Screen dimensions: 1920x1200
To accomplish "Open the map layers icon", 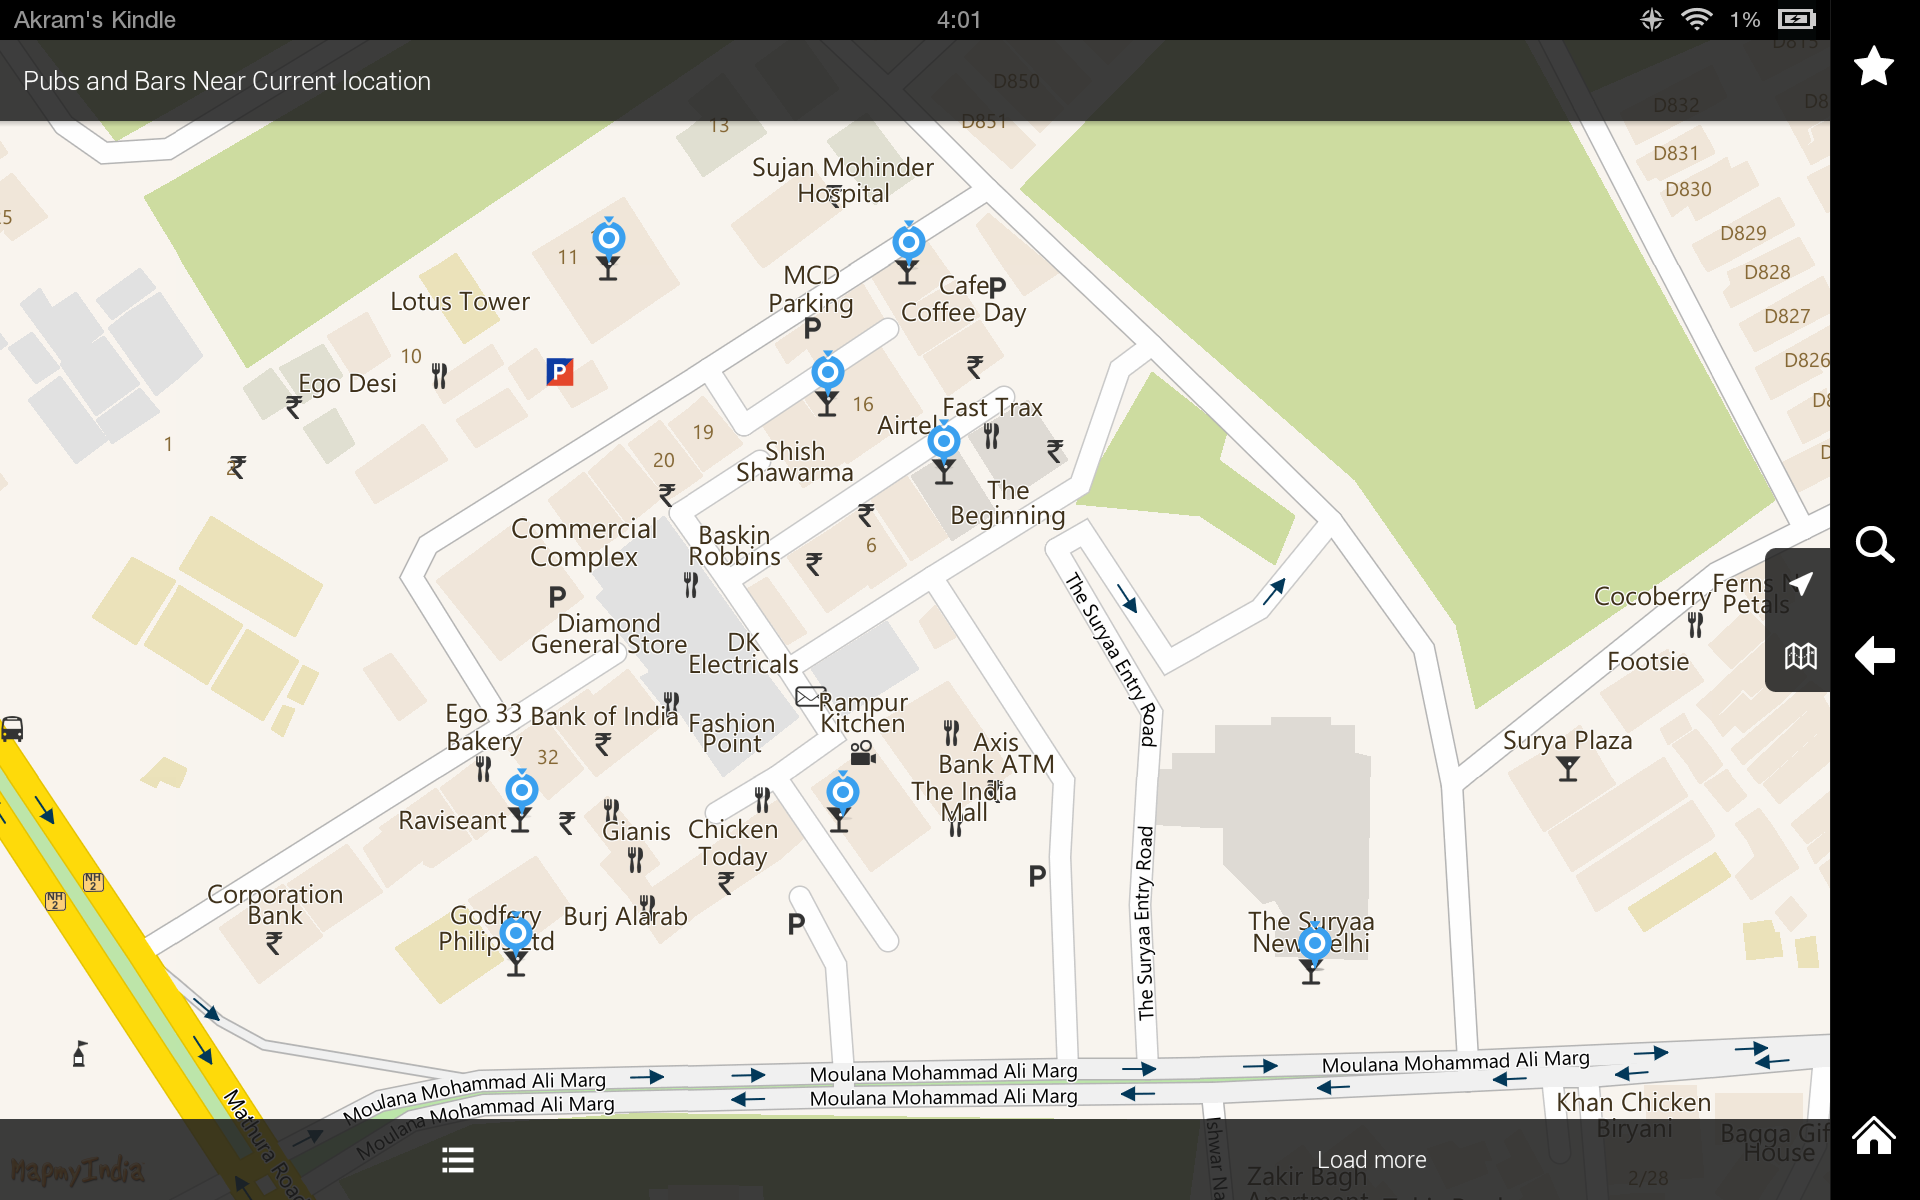I will click(1800, 657).
